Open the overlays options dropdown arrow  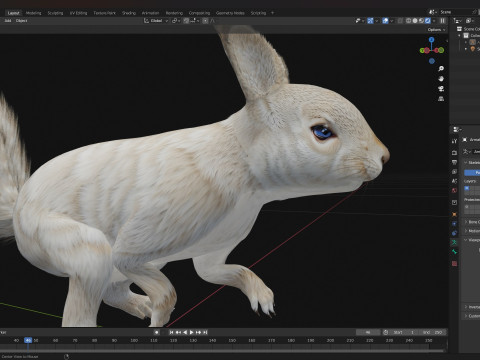pyautogui.click(x=392, y=21)
